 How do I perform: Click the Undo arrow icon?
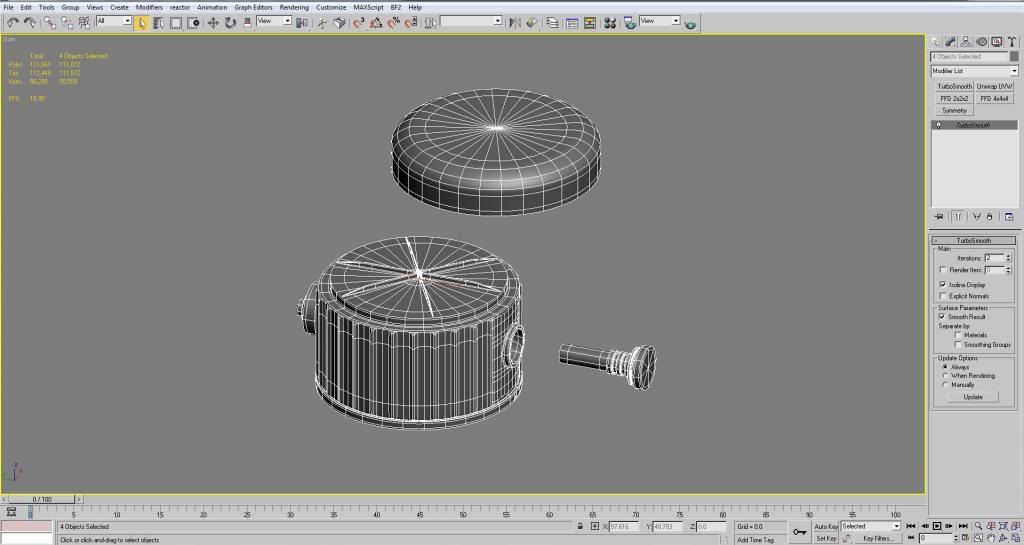[12, 22]
